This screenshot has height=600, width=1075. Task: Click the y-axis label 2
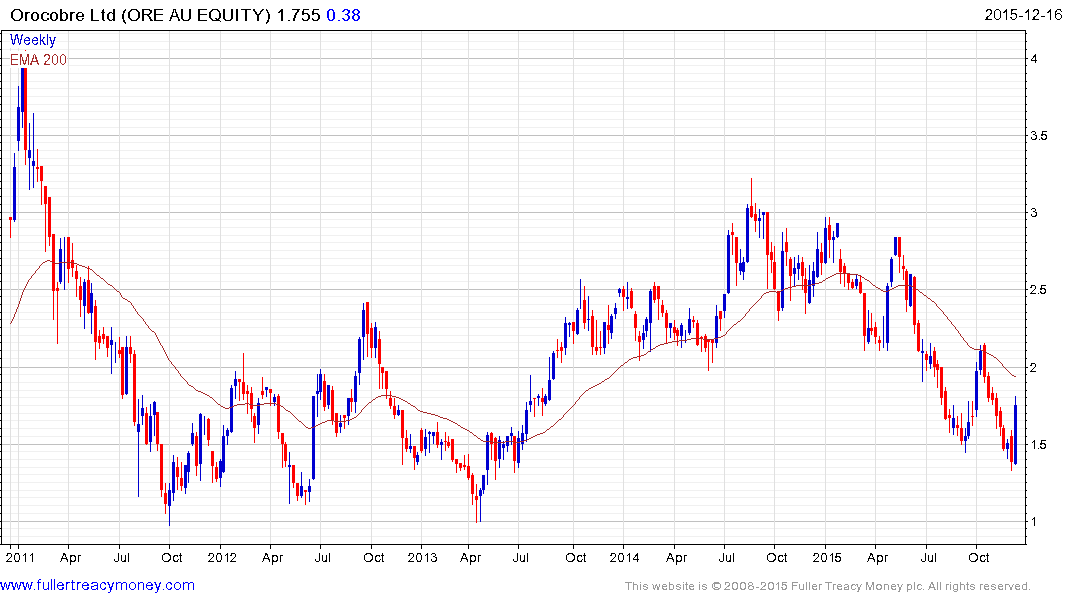pos(1034,368)
